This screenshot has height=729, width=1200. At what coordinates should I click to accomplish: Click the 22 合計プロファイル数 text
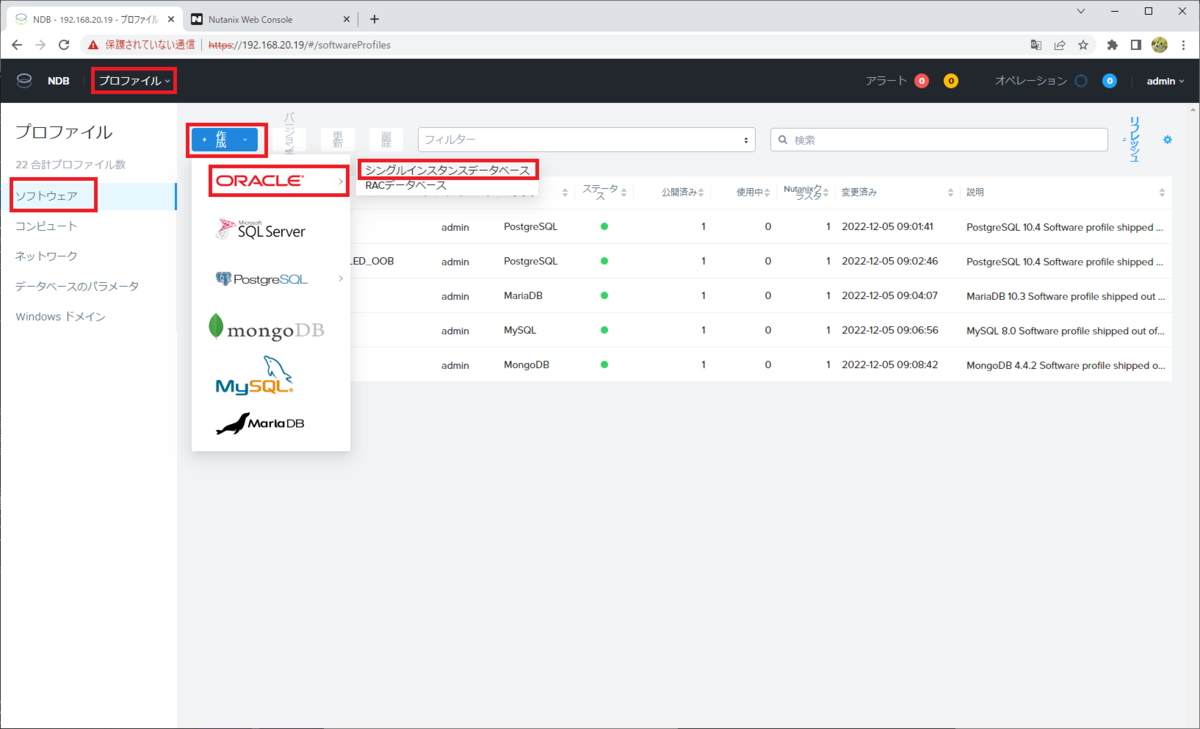70,164
